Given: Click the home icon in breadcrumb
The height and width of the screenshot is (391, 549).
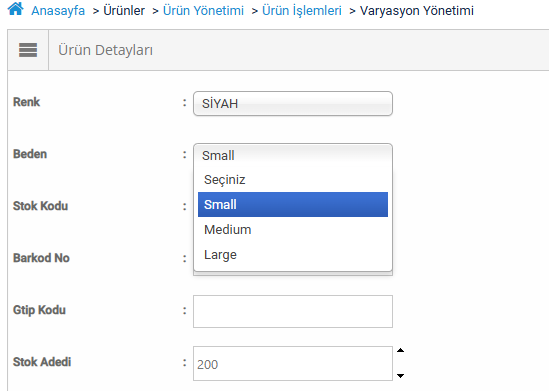Looking at the screenshot, I should coord(16,9).
